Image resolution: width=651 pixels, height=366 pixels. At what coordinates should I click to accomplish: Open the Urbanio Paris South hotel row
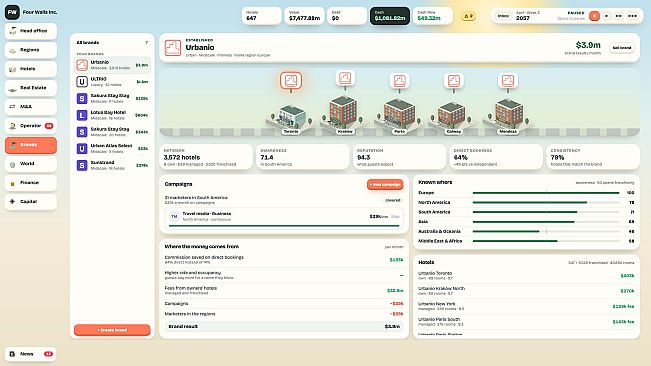526,322
